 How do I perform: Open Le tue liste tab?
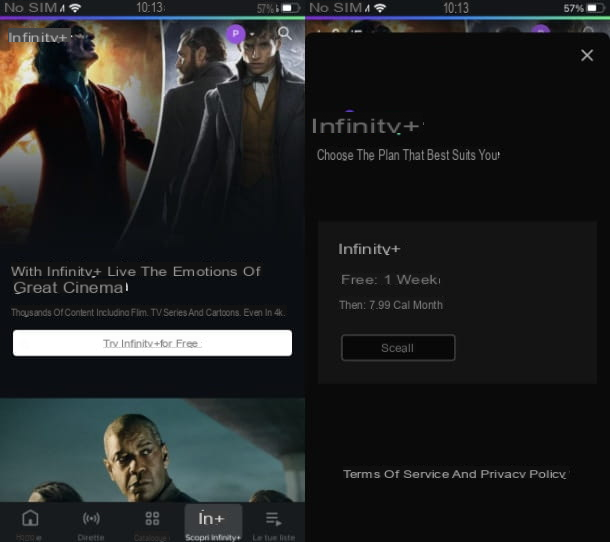[x=273, y=523]
